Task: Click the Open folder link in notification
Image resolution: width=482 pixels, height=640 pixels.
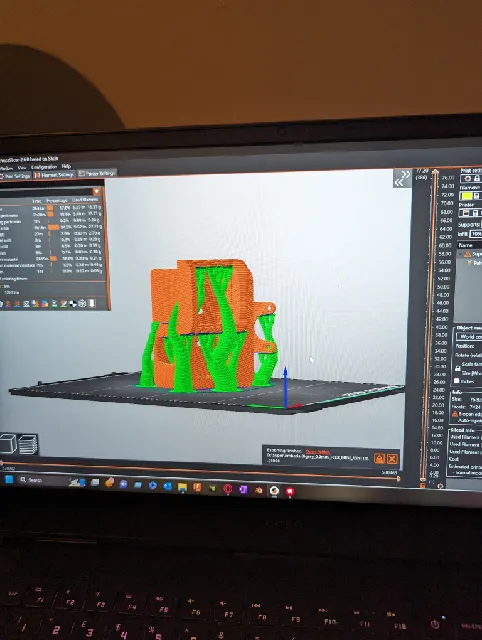Action: 318,451
